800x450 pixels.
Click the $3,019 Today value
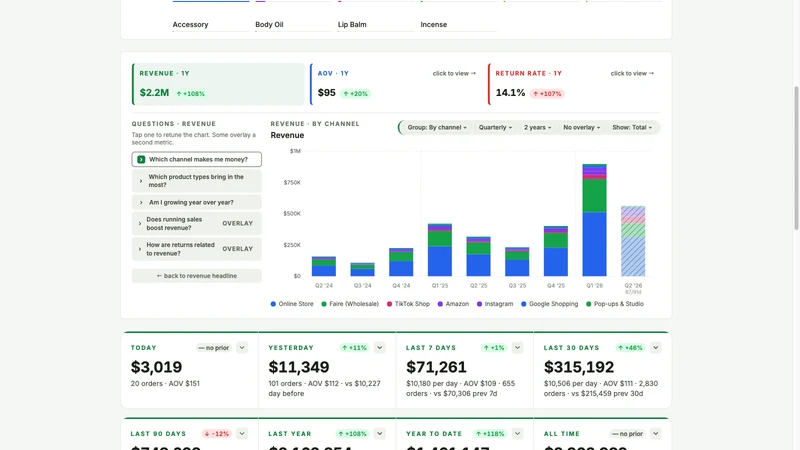click(x=157, y=367)
